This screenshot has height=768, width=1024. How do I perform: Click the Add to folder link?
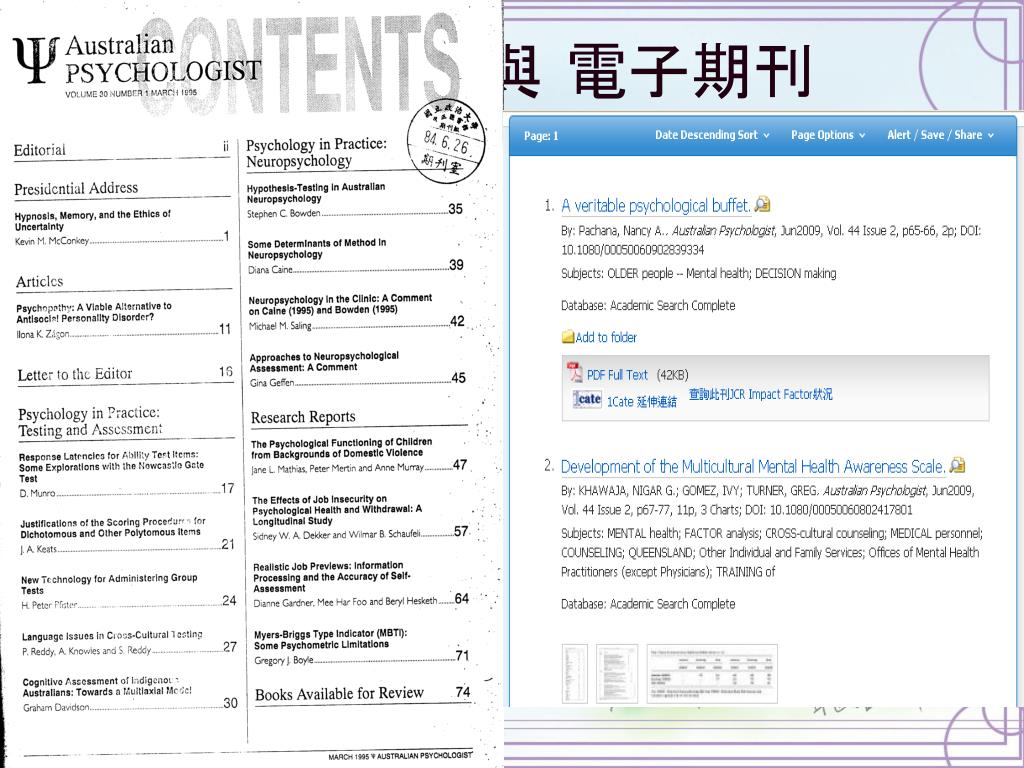click(x=606, y=338)
